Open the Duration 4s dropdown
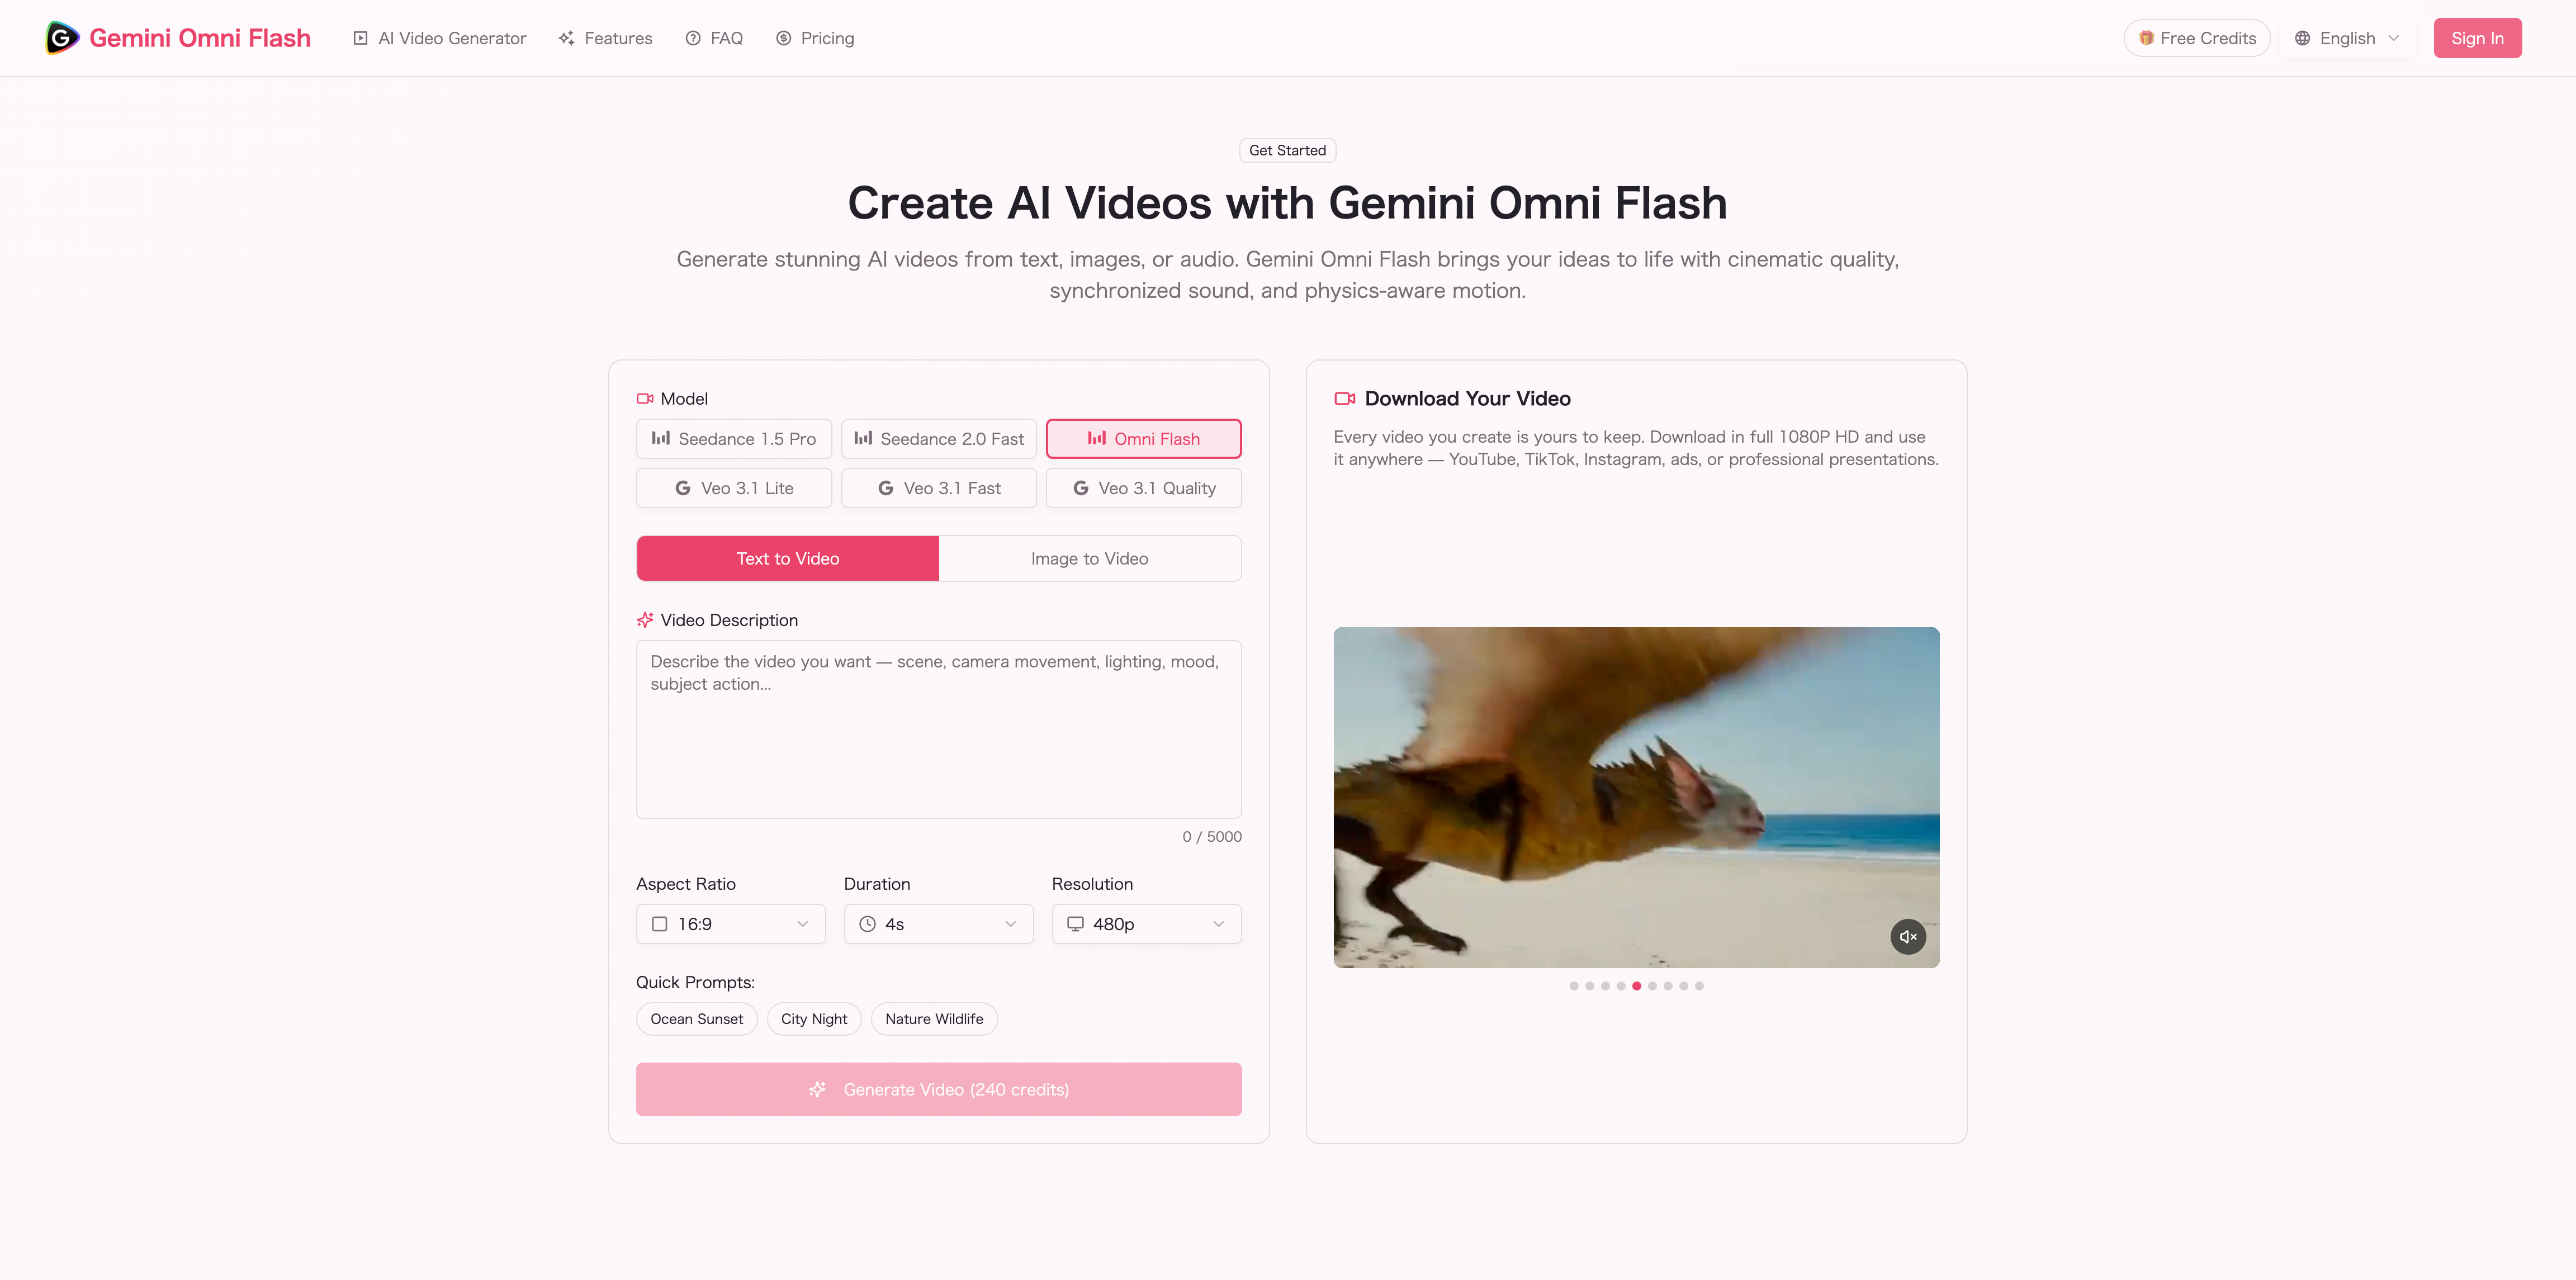 (939, 924)
